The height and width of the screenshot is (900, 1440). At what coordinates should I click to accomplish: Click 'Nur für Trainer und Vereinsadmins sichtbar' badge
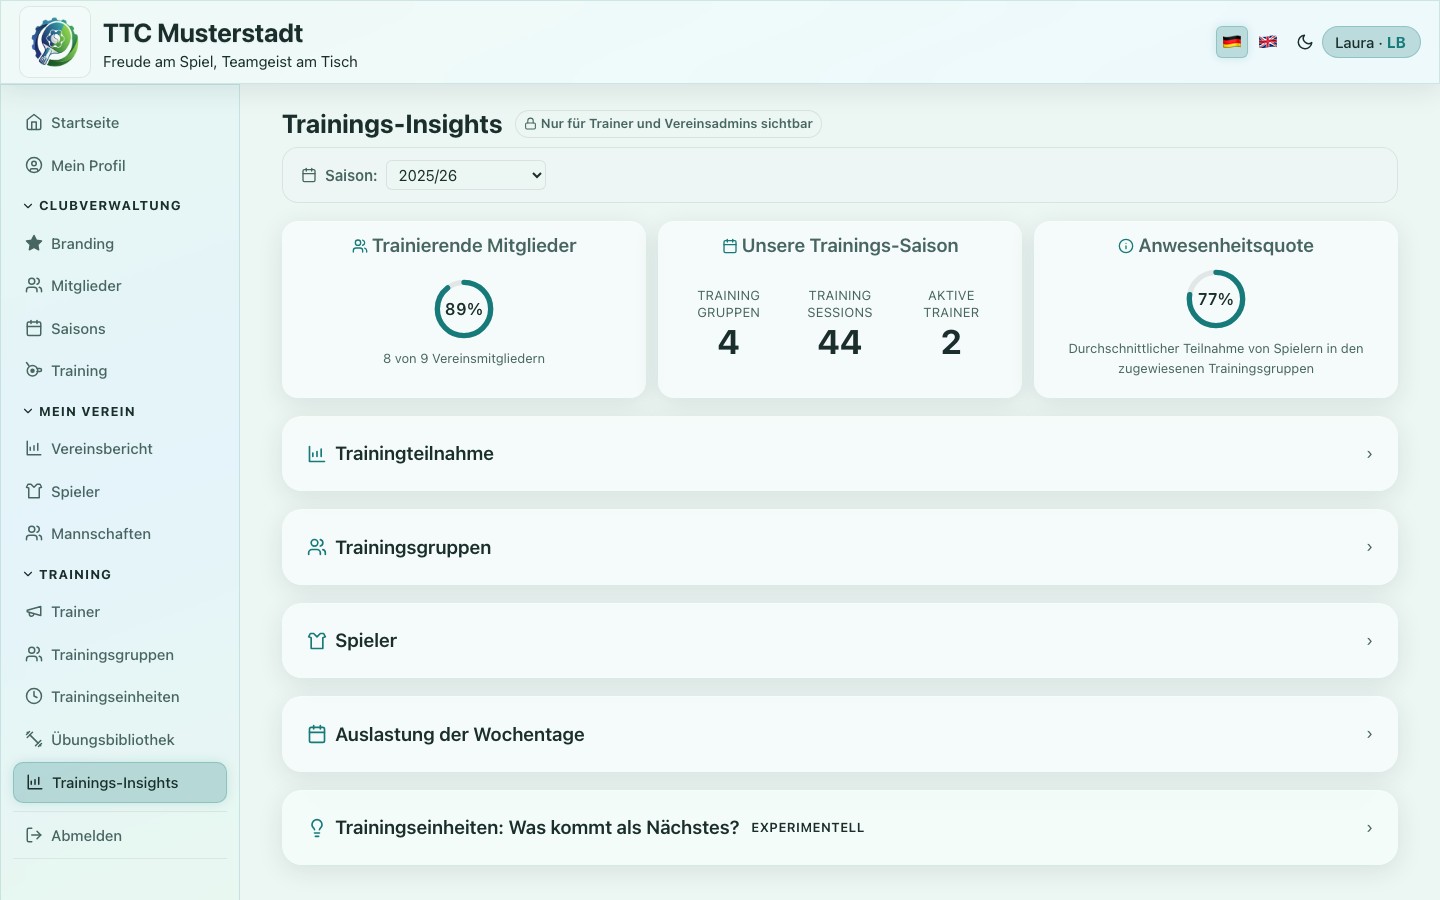(668, 124)
